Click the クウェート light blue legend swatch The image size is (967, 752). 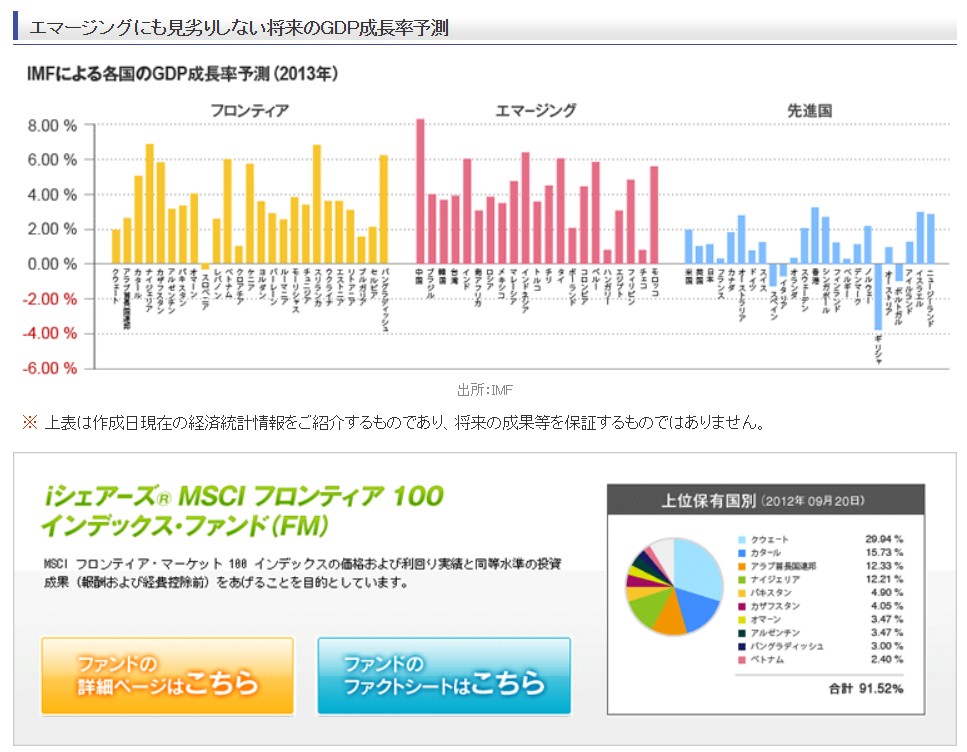(x=742, y=540)
